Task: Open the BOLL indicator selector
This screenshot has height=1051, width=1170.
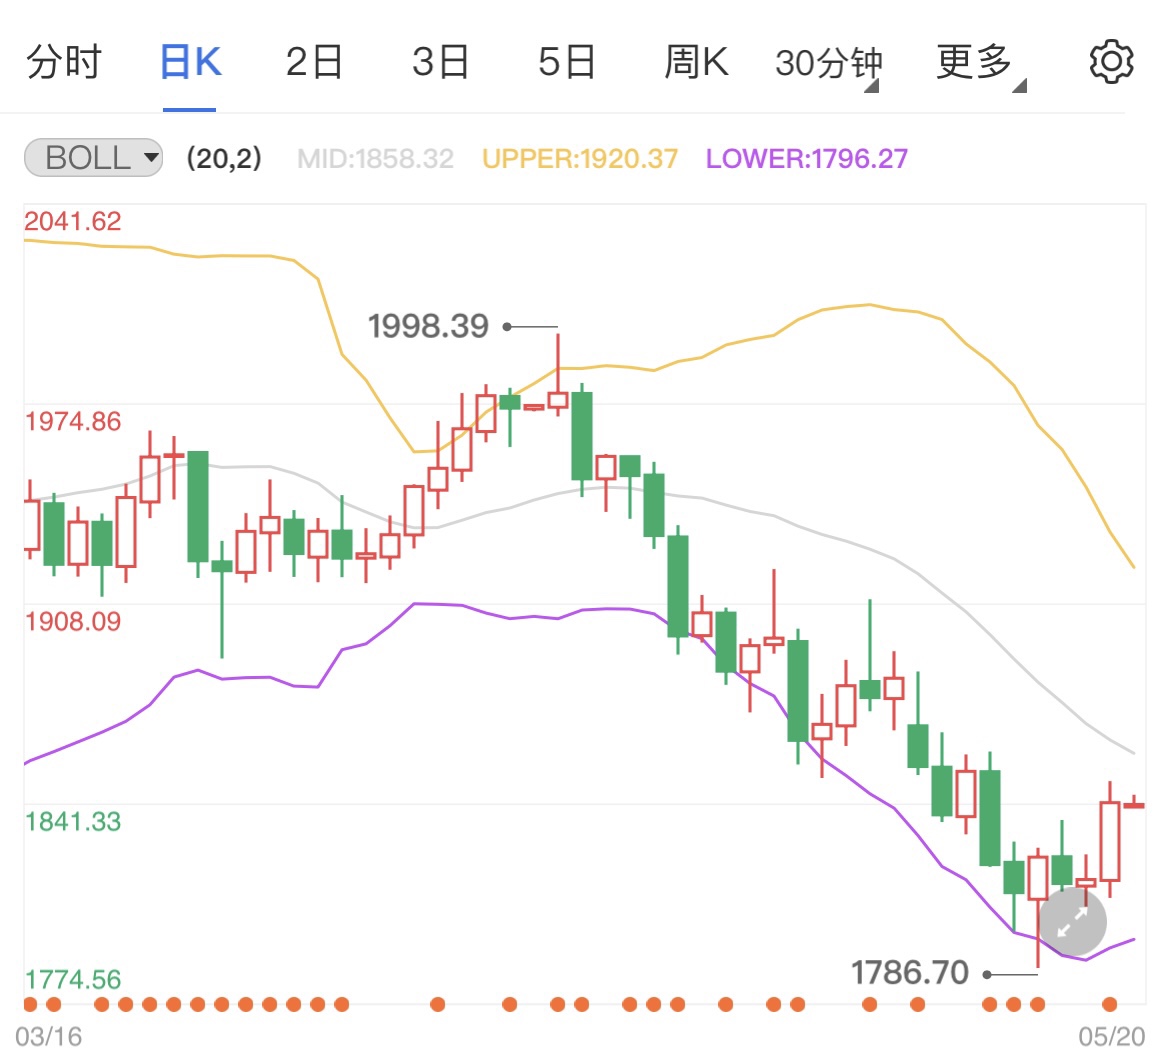Action: tap(94, 157)
